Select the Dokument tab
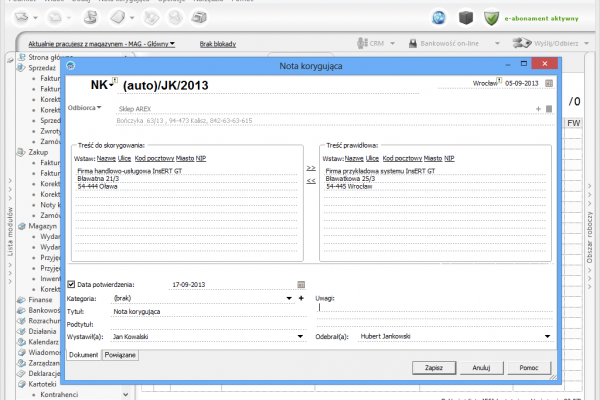 tap(82, 355)
